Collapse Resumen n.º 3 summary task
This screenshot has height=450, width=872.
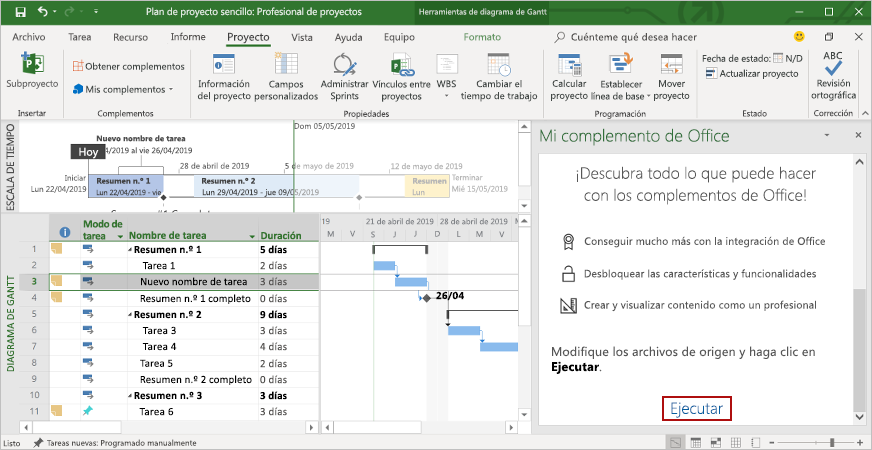(130, 396)
